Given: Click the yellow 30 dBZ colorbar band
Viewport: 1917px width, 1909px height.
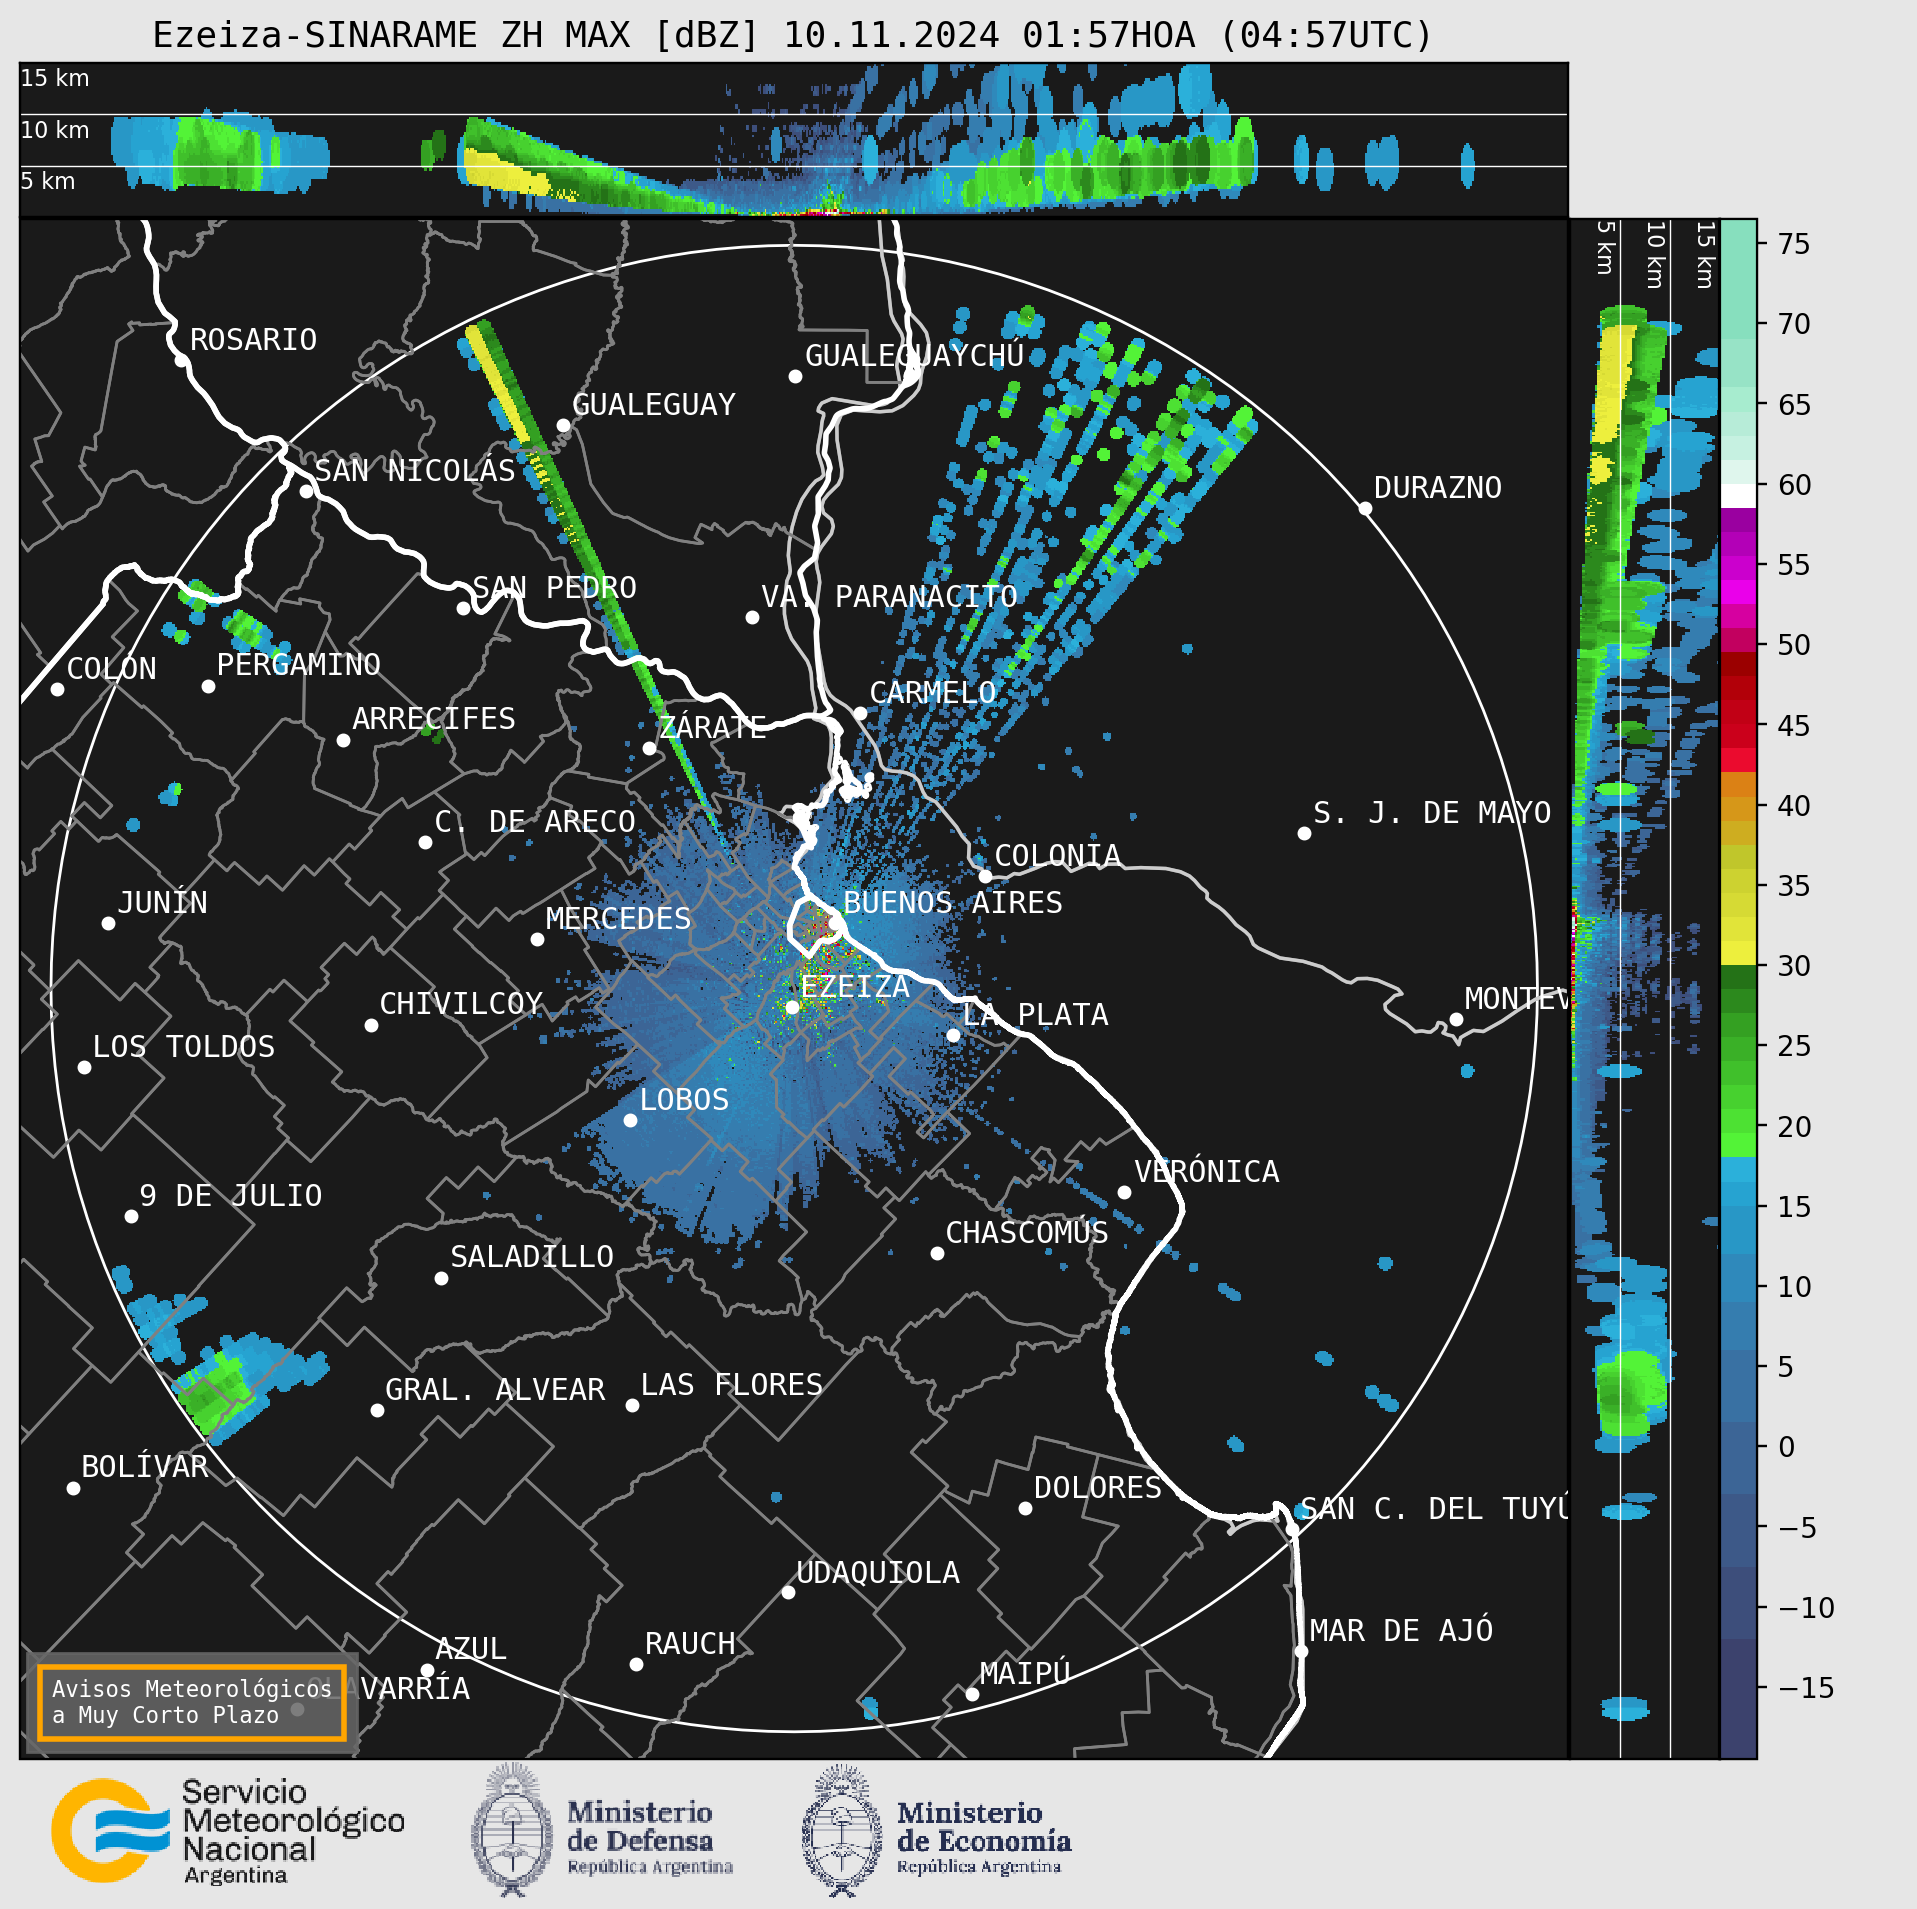Looking at the screenshot, I should (x=1738, y=953).
